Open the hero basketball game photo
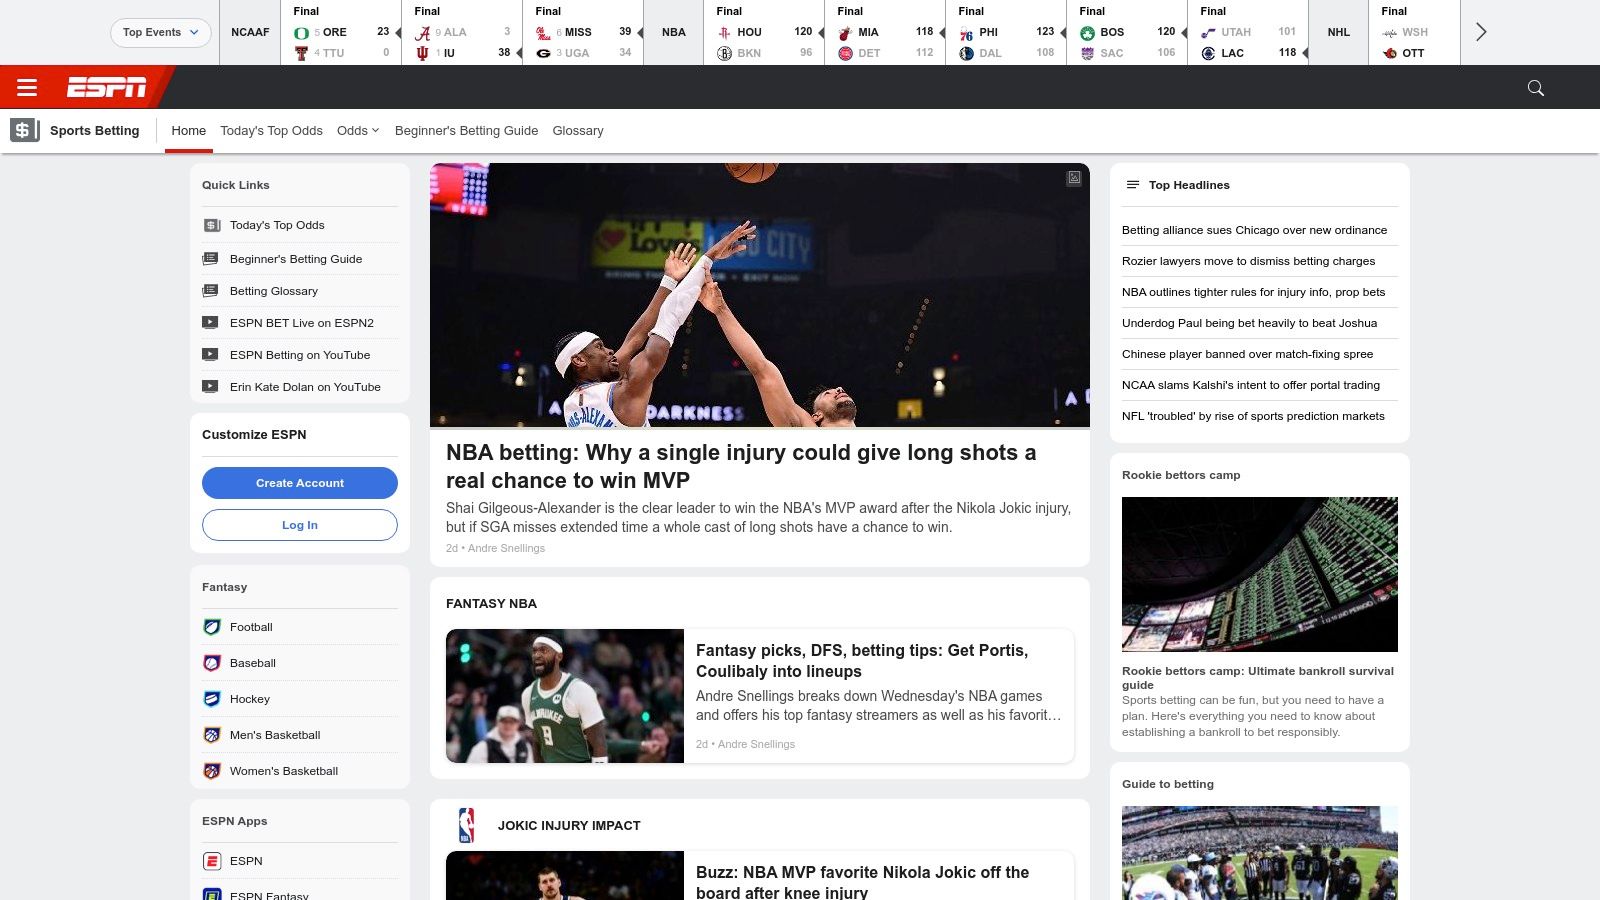Image resolution: width=1600 pixels, height=900 pixels. tap(760, 295)
